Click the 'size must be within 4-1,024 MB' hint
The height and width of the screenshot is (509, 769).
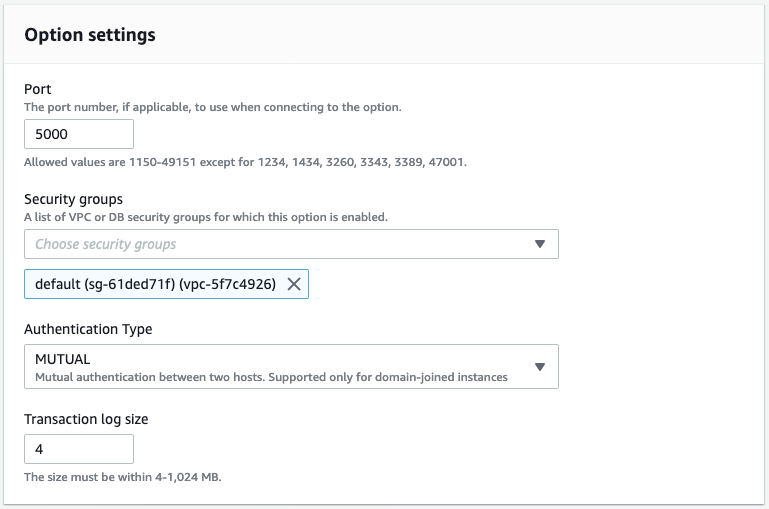tap(122, 477)
